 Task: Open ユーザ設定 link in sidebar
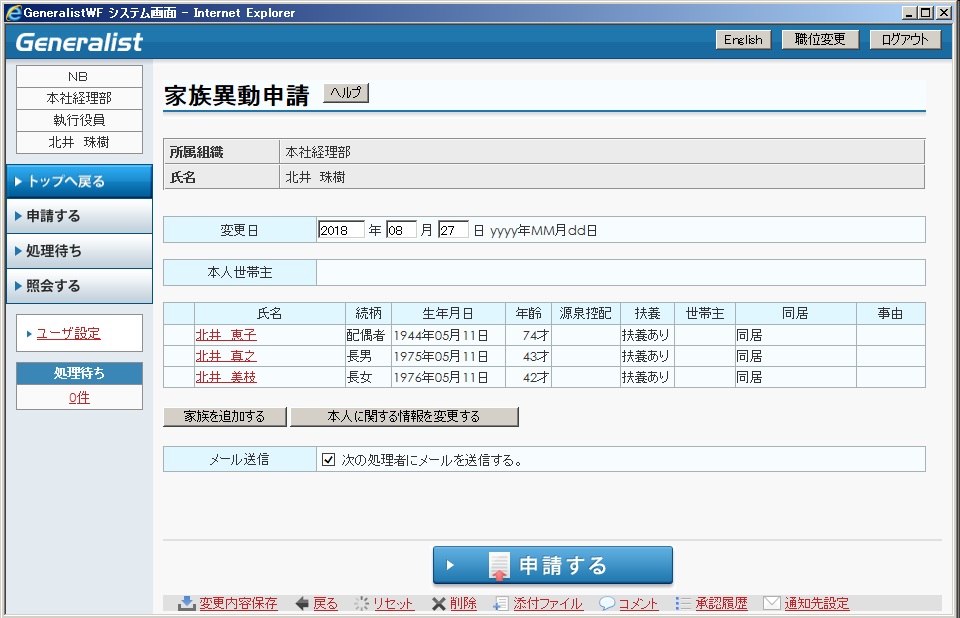[68, 333]
